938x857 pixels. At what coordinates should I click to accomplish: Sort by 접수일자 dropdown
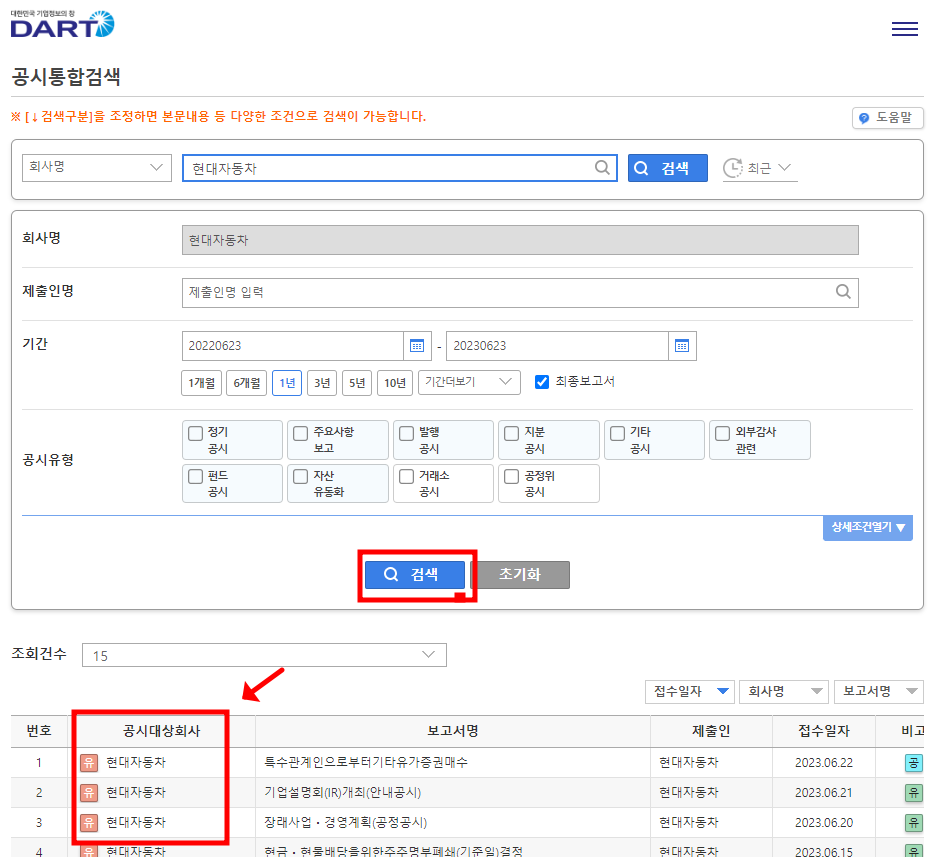click(x=691, y=691)
